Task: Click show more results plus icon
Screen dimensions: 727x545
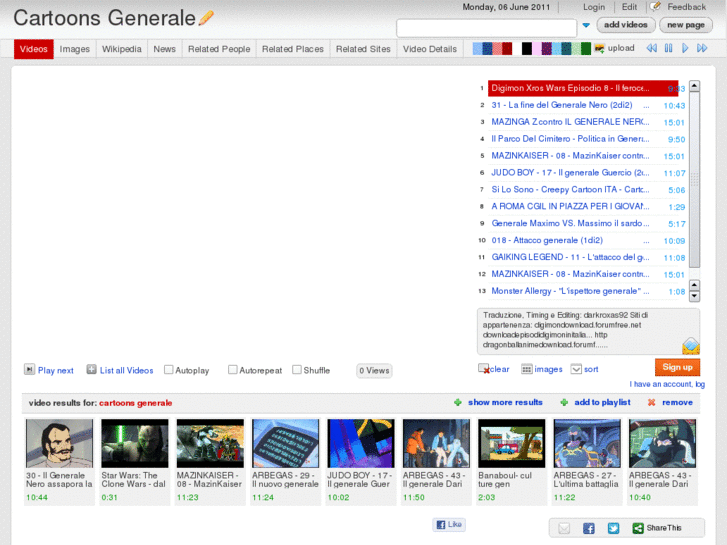Action: point(458,403)
